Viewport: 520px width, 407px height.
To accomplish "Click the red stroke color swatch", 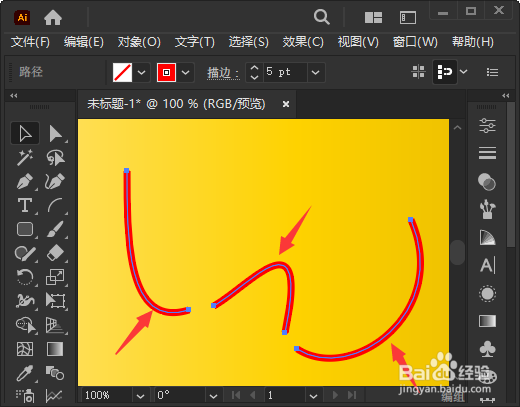I will (x=166, y=72).
